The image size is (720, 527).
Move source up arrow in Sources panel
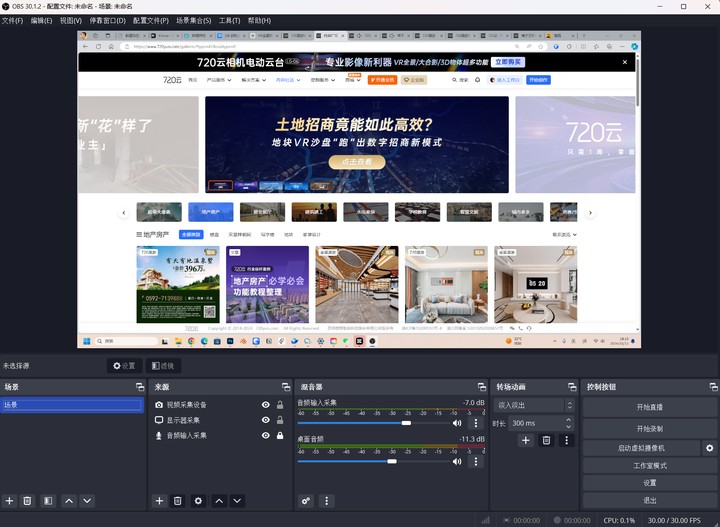219,501
